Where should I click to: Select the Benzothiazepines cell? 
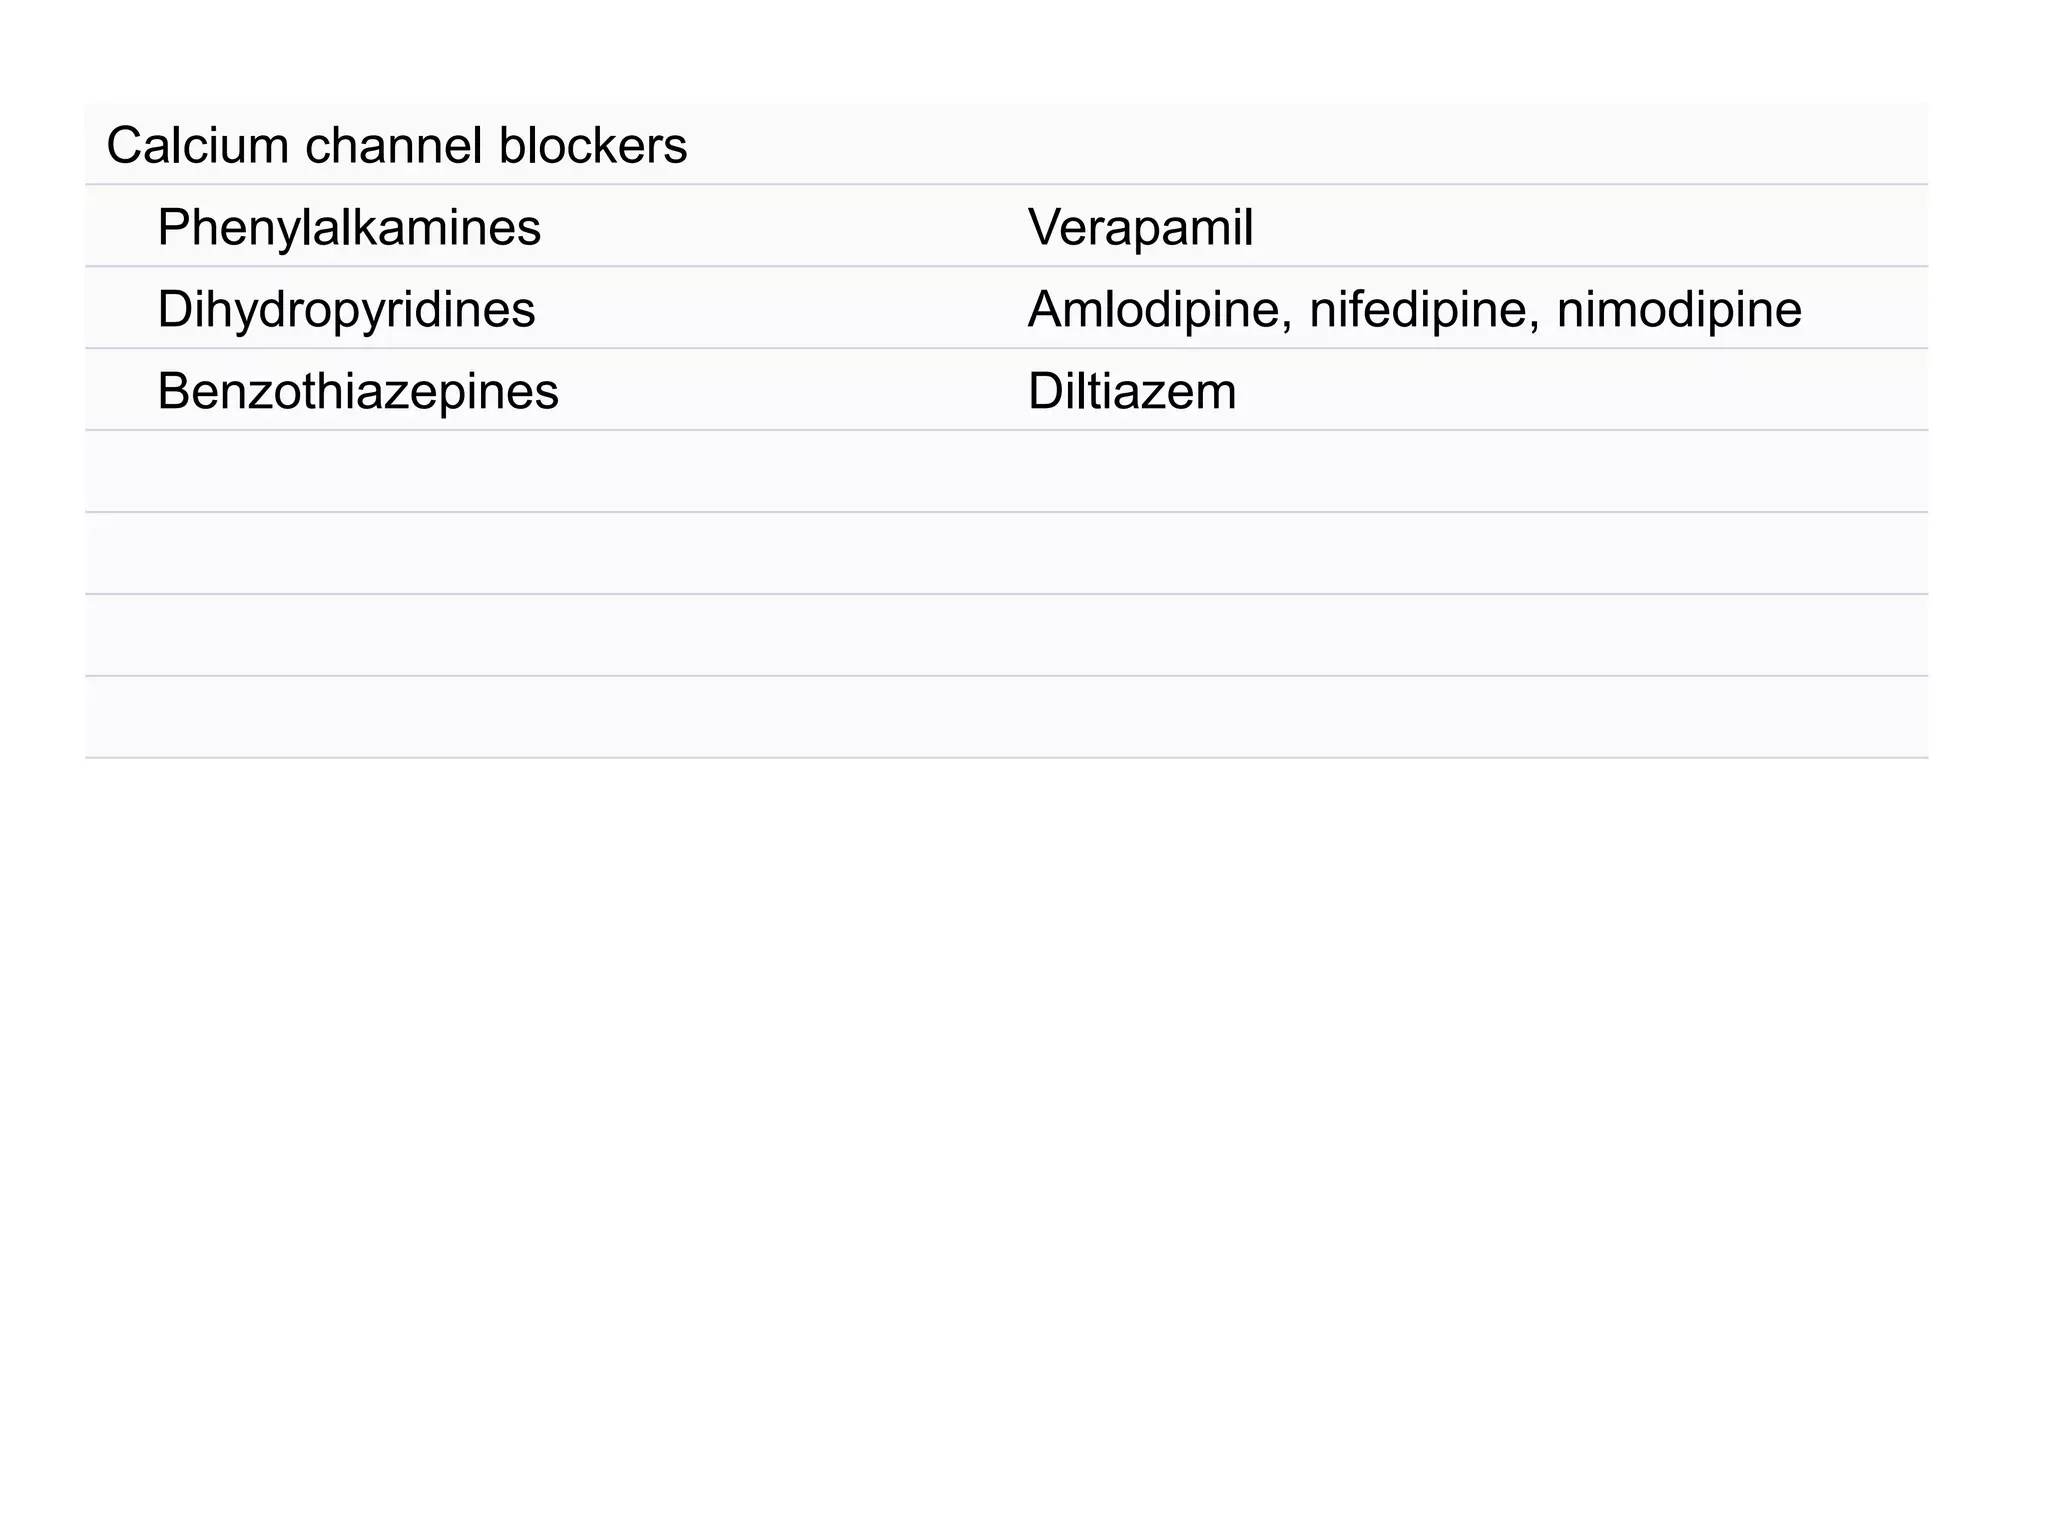tap(357, 392)
